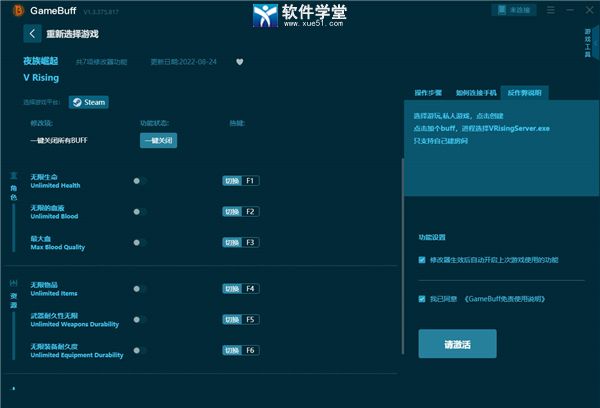Switch to the how to connect phone tab
600x408 pixels.
476,93
